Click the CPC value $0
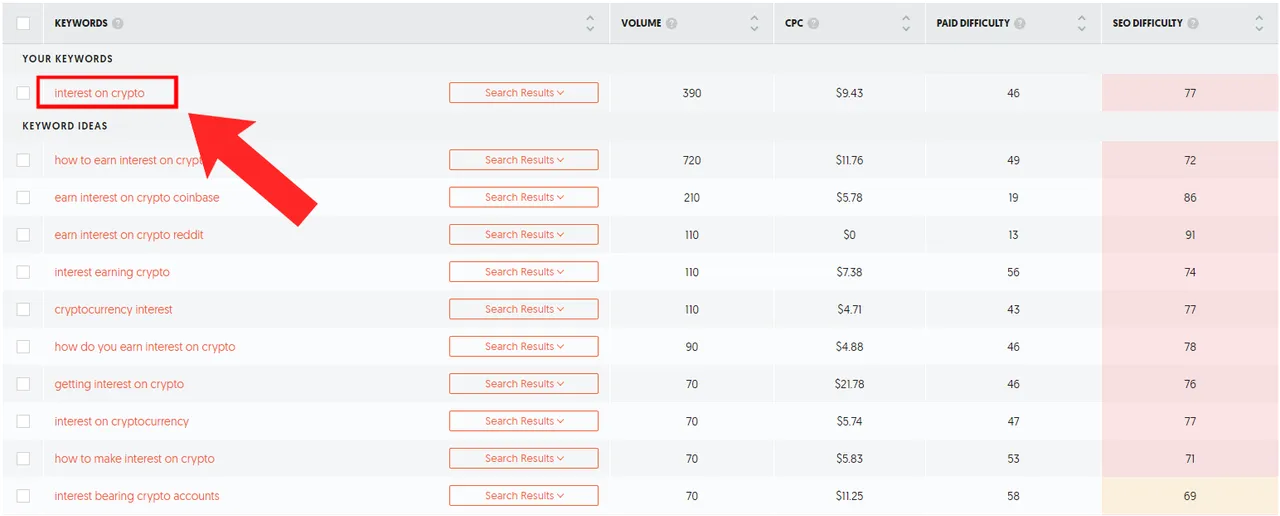The width and height of the screenshot is (1280, 516). 850,235
